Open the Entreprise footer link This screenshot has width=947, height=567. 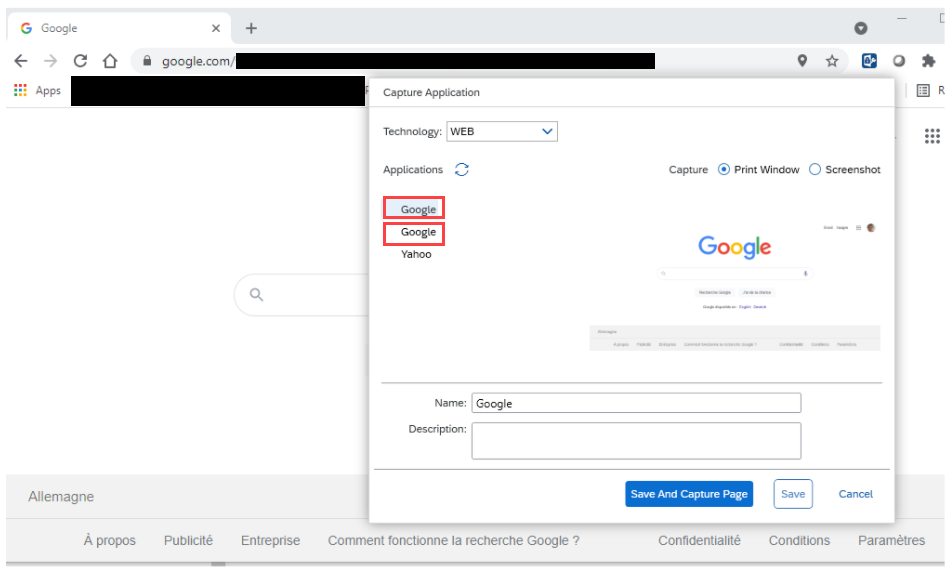(x=271, y=540)
